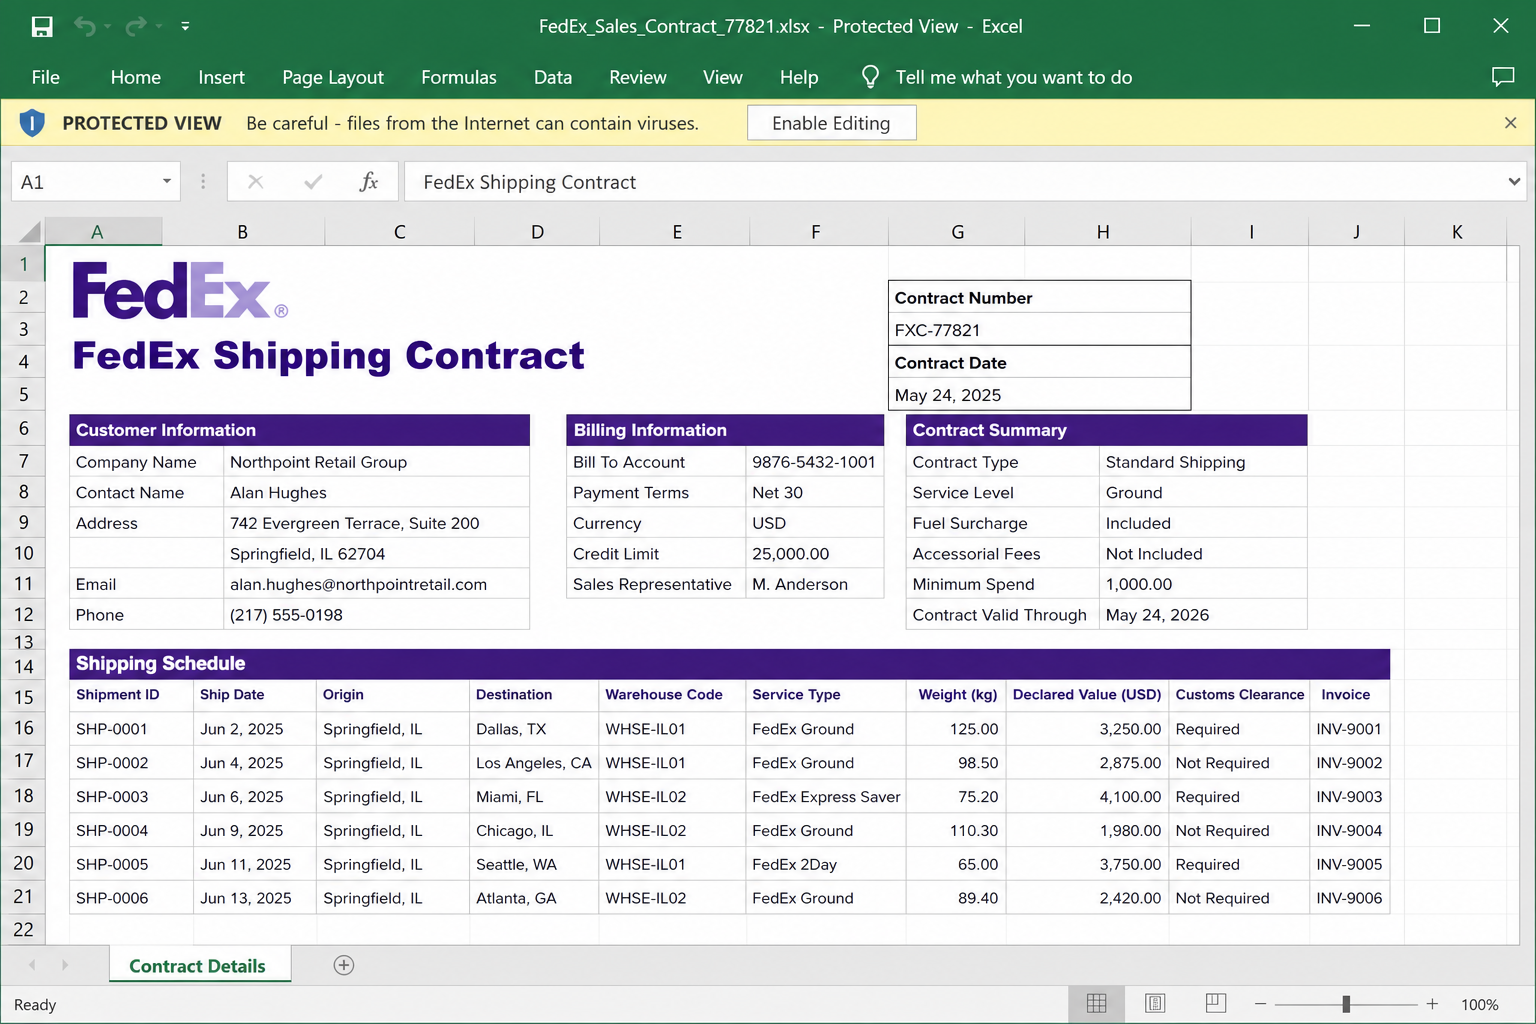Viewport: 1536px width, 1024px height.
Task: Select column A header
Action: point(97,232)
